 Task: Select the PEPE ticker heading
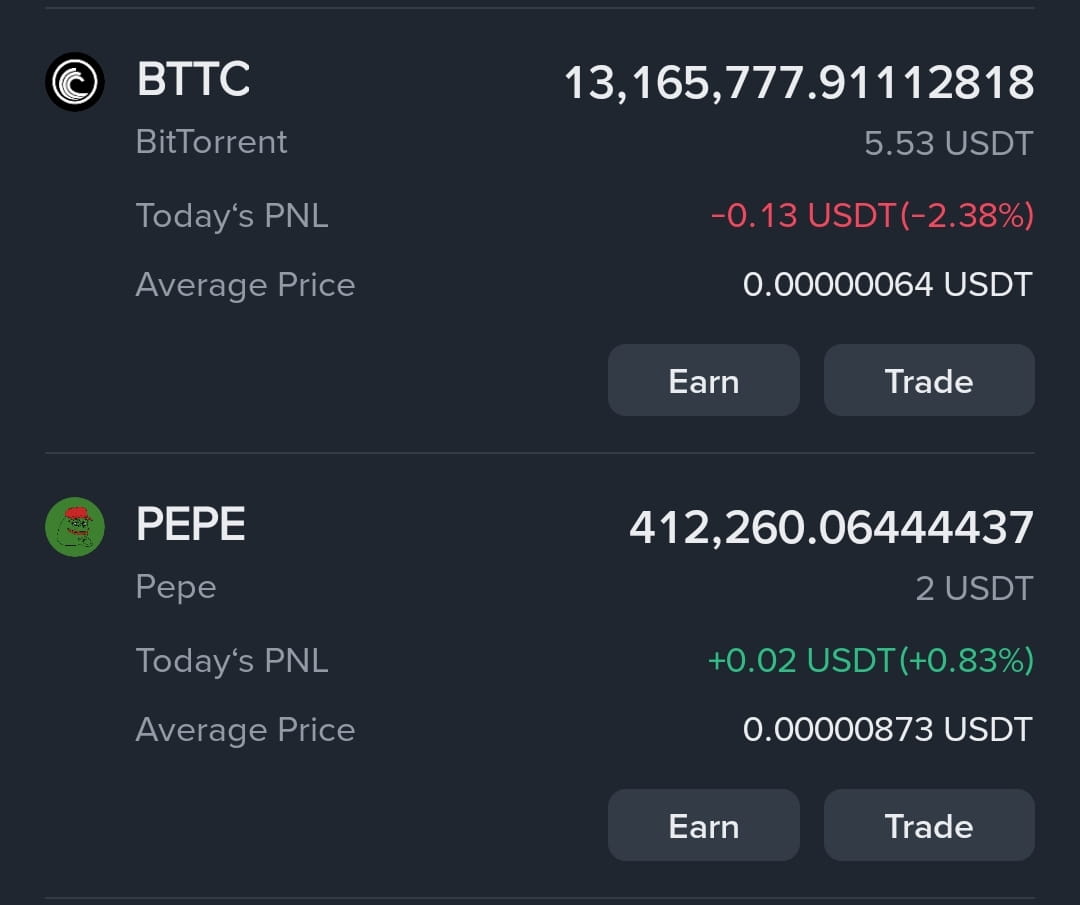tap(191, 525)
